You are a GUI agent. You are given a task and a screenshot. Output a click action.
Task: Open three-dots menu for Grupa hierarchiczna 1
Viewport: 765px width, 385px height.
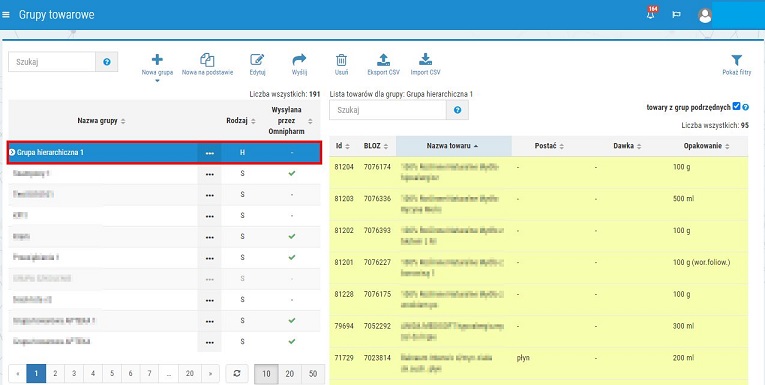point(210,153)
